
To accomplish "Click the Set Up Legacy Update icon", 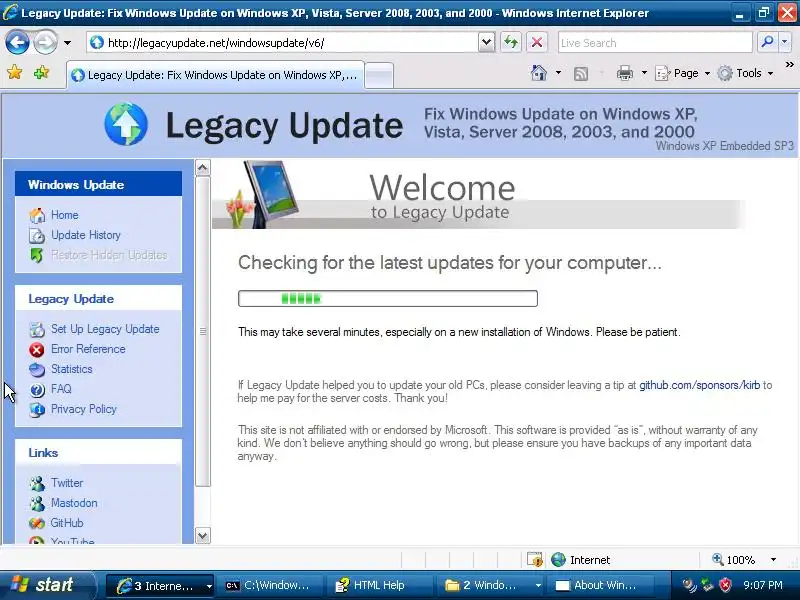I will click(37, 330).
